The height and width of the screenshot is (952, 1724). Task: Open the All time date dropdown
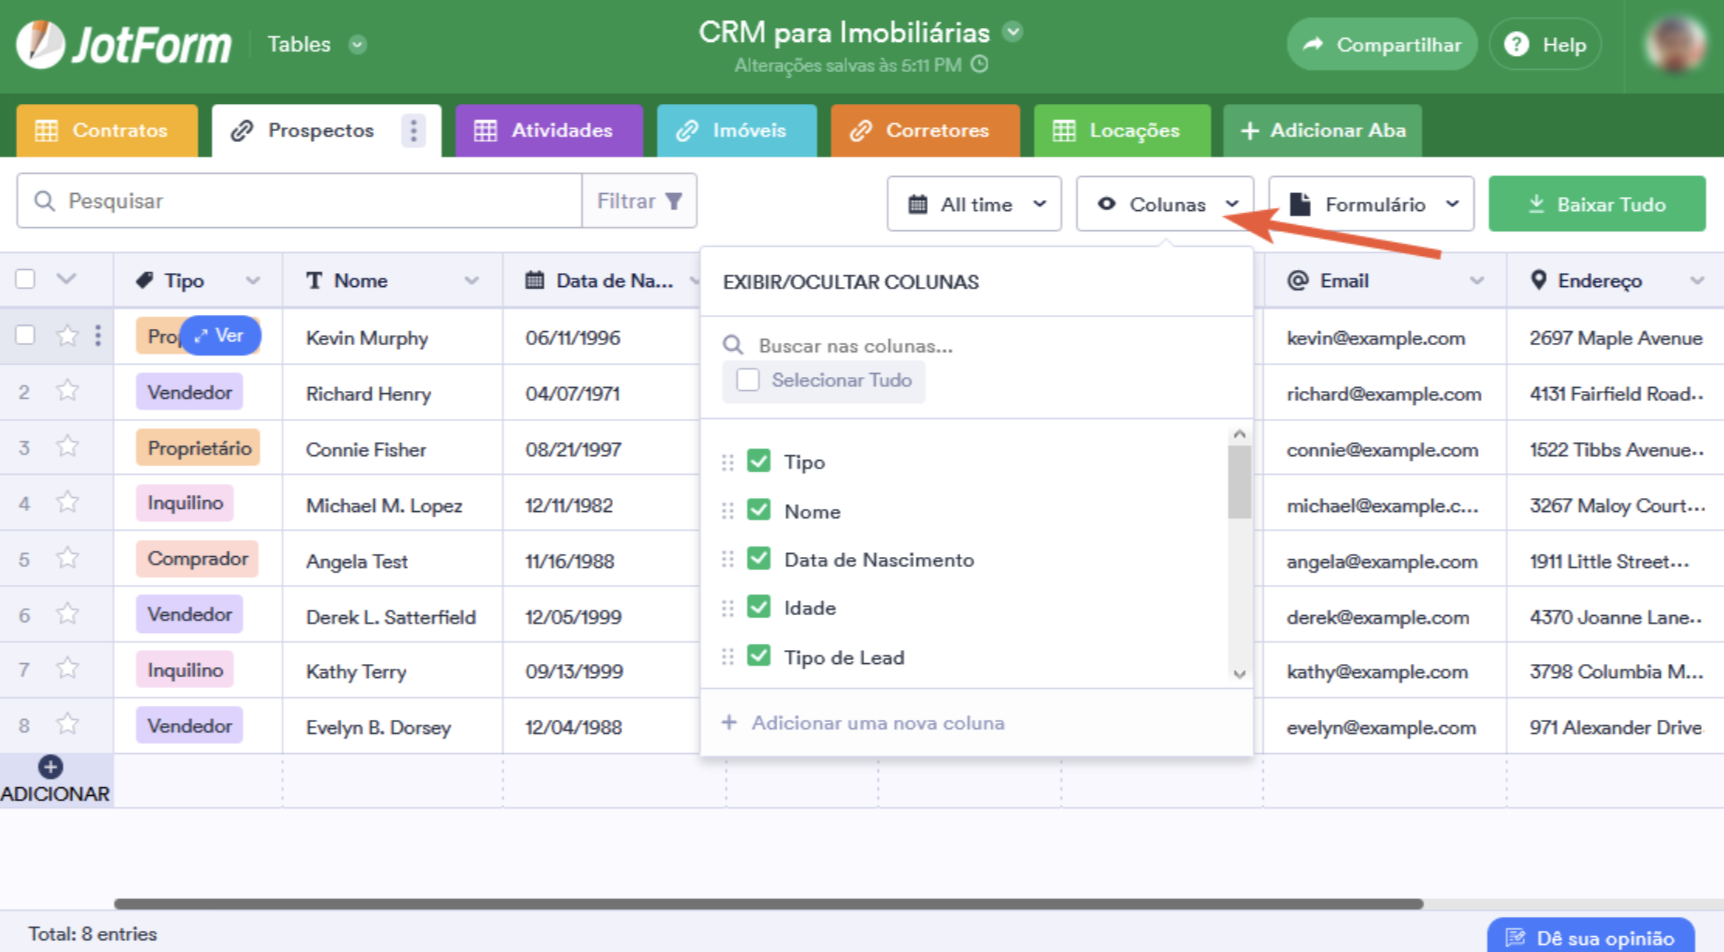(974, 204)
